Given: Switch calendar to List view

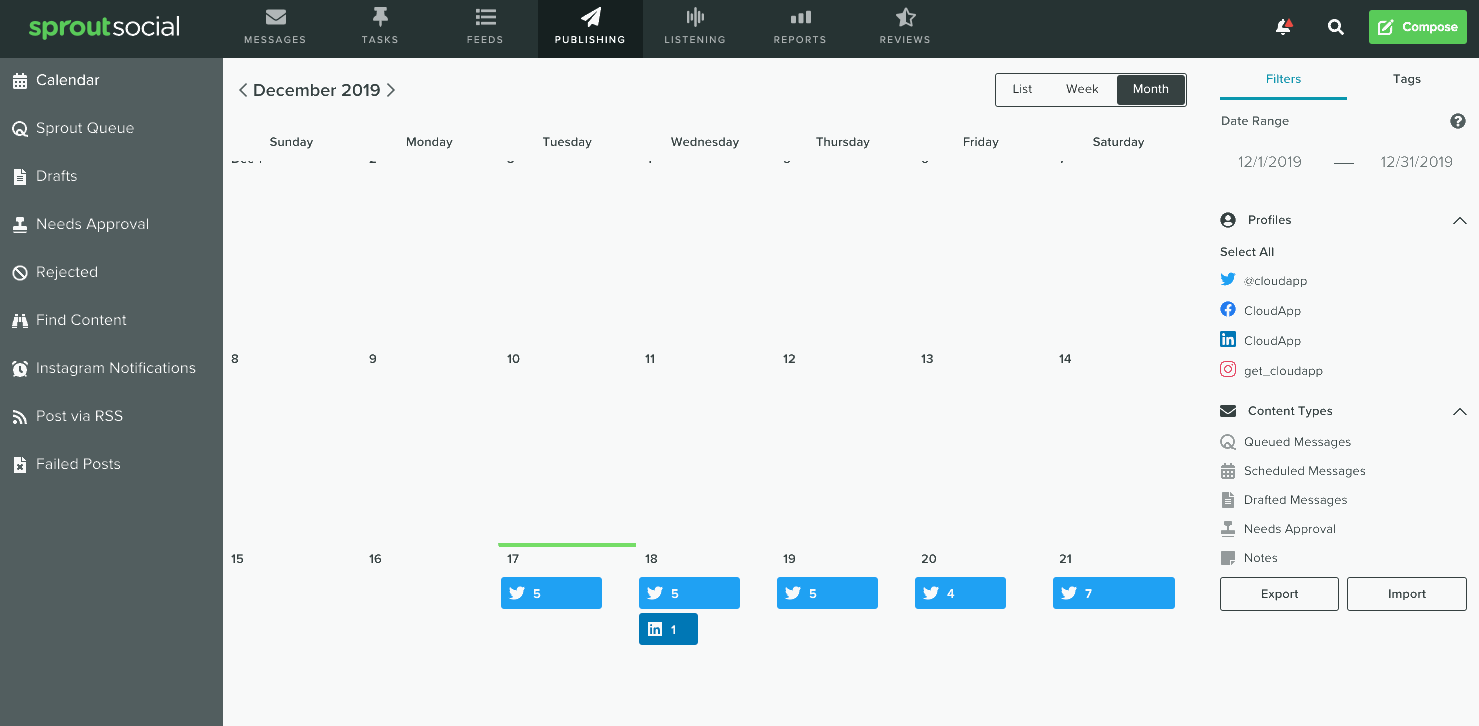Looking at the screenshot, I should point(1022,89).
